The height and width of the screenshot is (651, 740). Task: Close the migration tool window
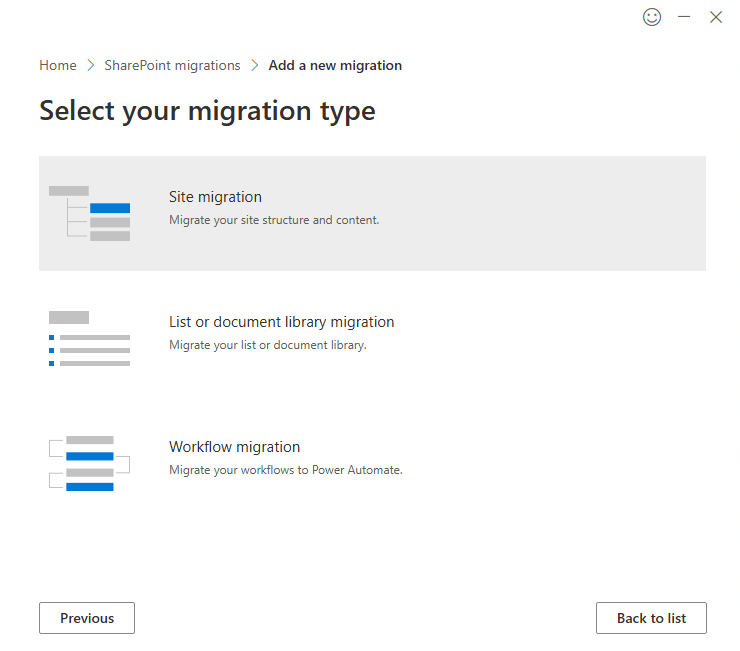[x=716, y=17]
